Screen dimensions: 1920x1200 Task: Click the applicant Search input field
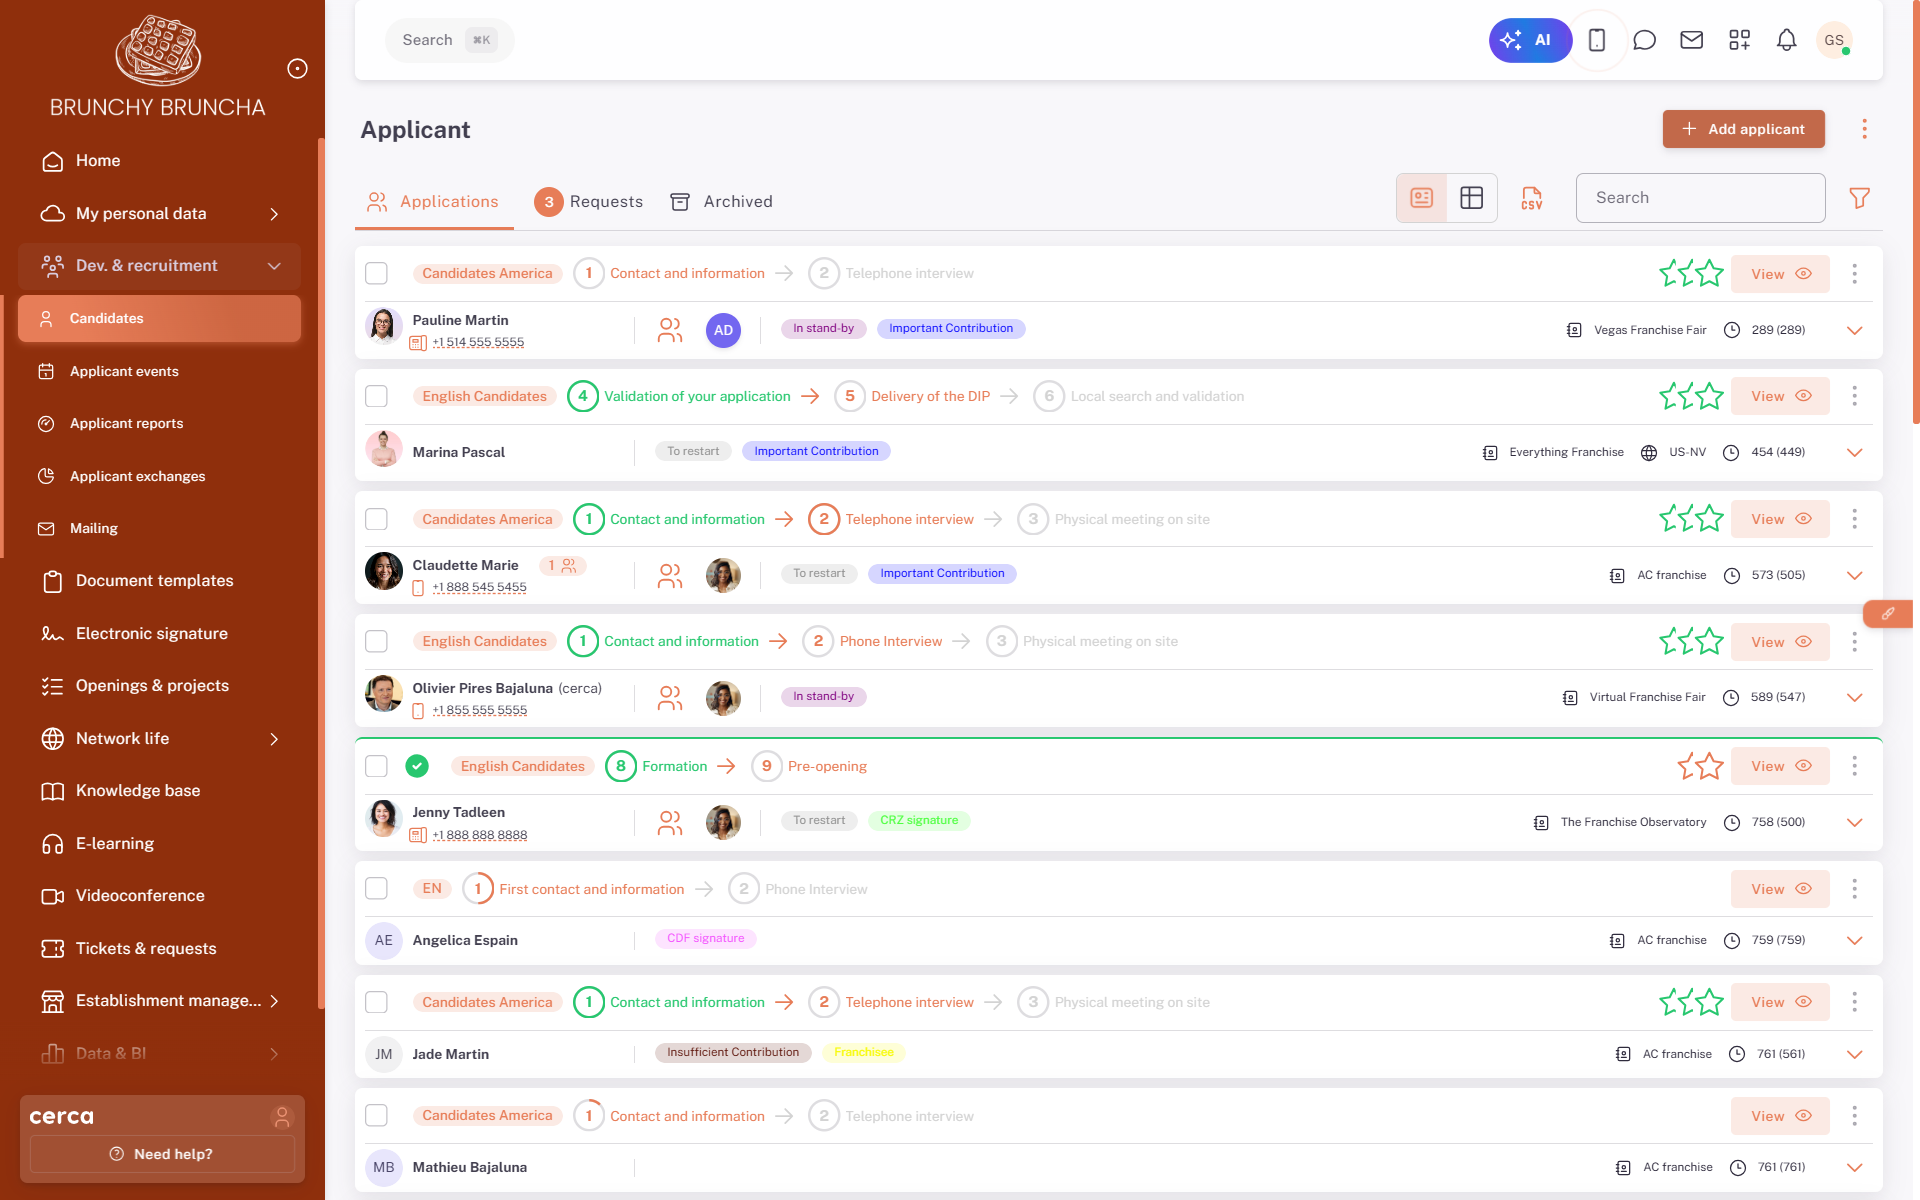click(x=1699, y=198)
